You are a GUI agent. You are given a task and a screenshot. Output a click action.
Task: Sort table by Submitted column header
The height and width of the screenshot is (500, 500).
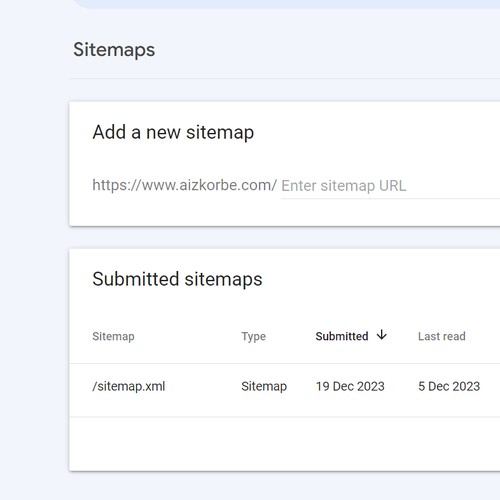pos(342,336)
